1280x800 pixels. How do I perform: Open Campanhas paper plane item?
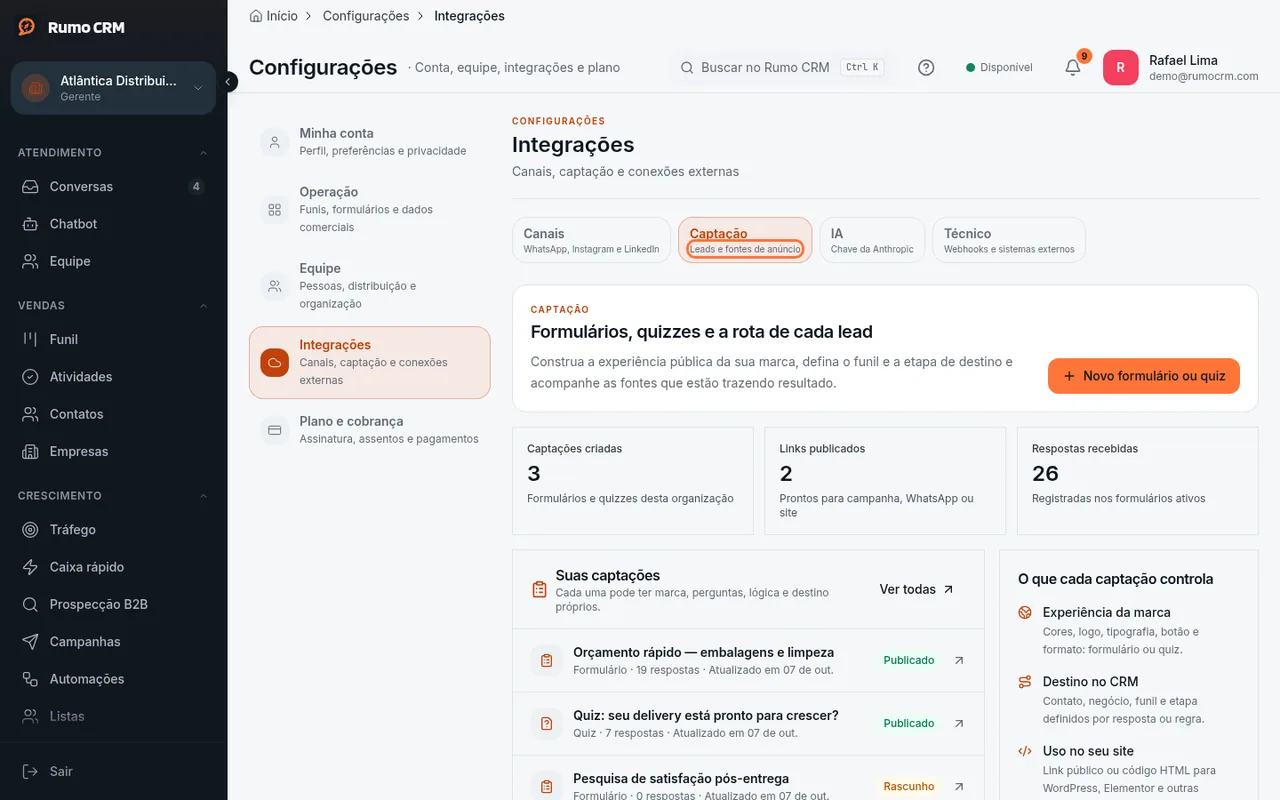113,642
